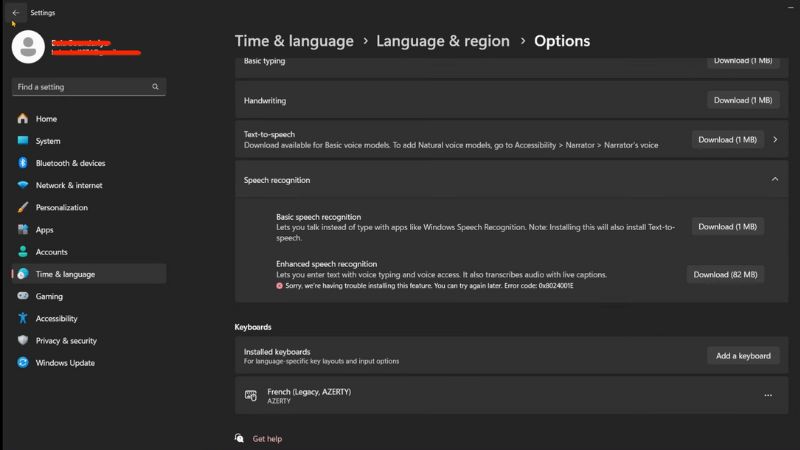The image size is (800, 450).
Task: Select Privacy & security in sidebar
Action: pos(66,341)
